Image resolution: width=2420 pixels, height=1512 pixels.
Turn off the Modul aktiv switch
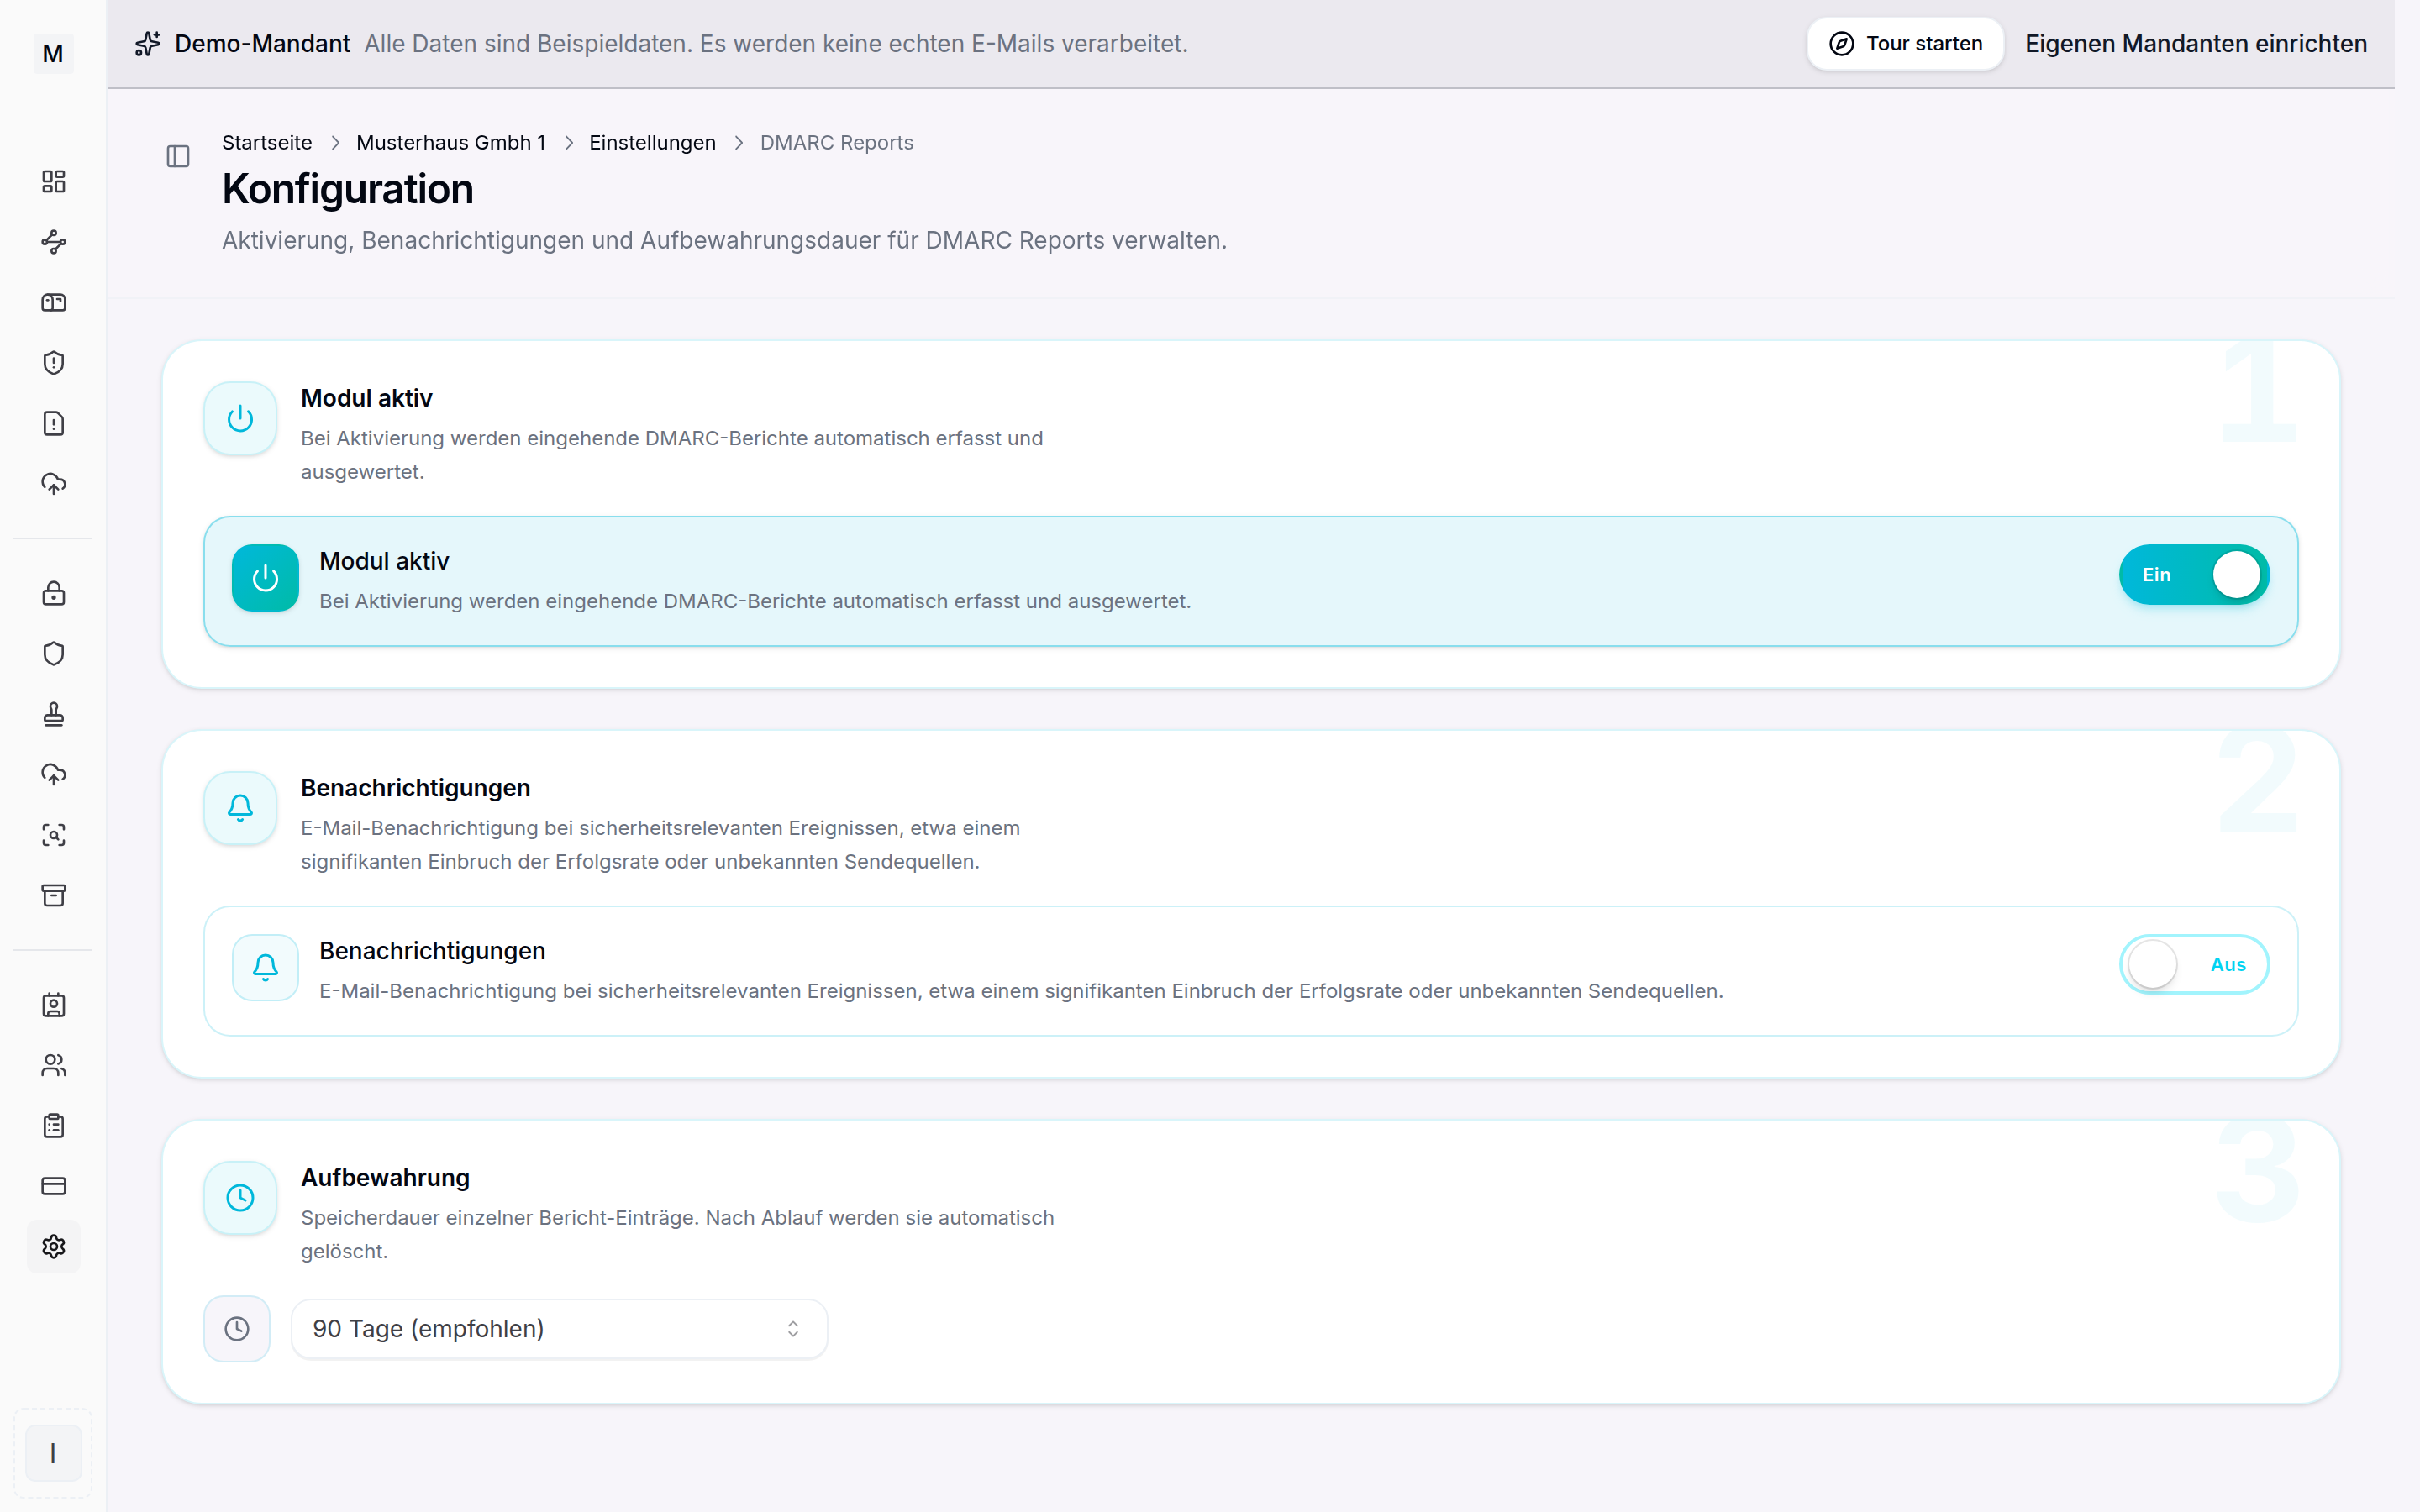[x=2194, y=575]
